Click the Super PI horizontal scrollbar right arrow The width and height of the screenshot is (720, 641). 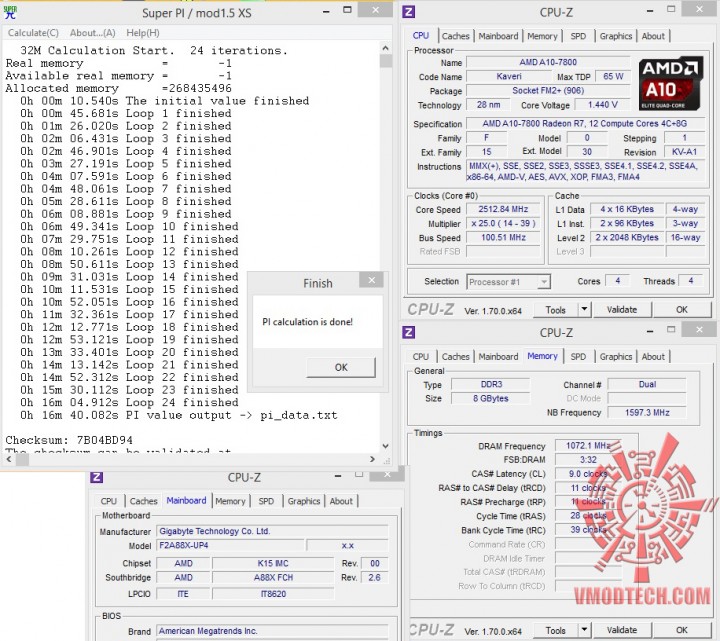(372, 459)
